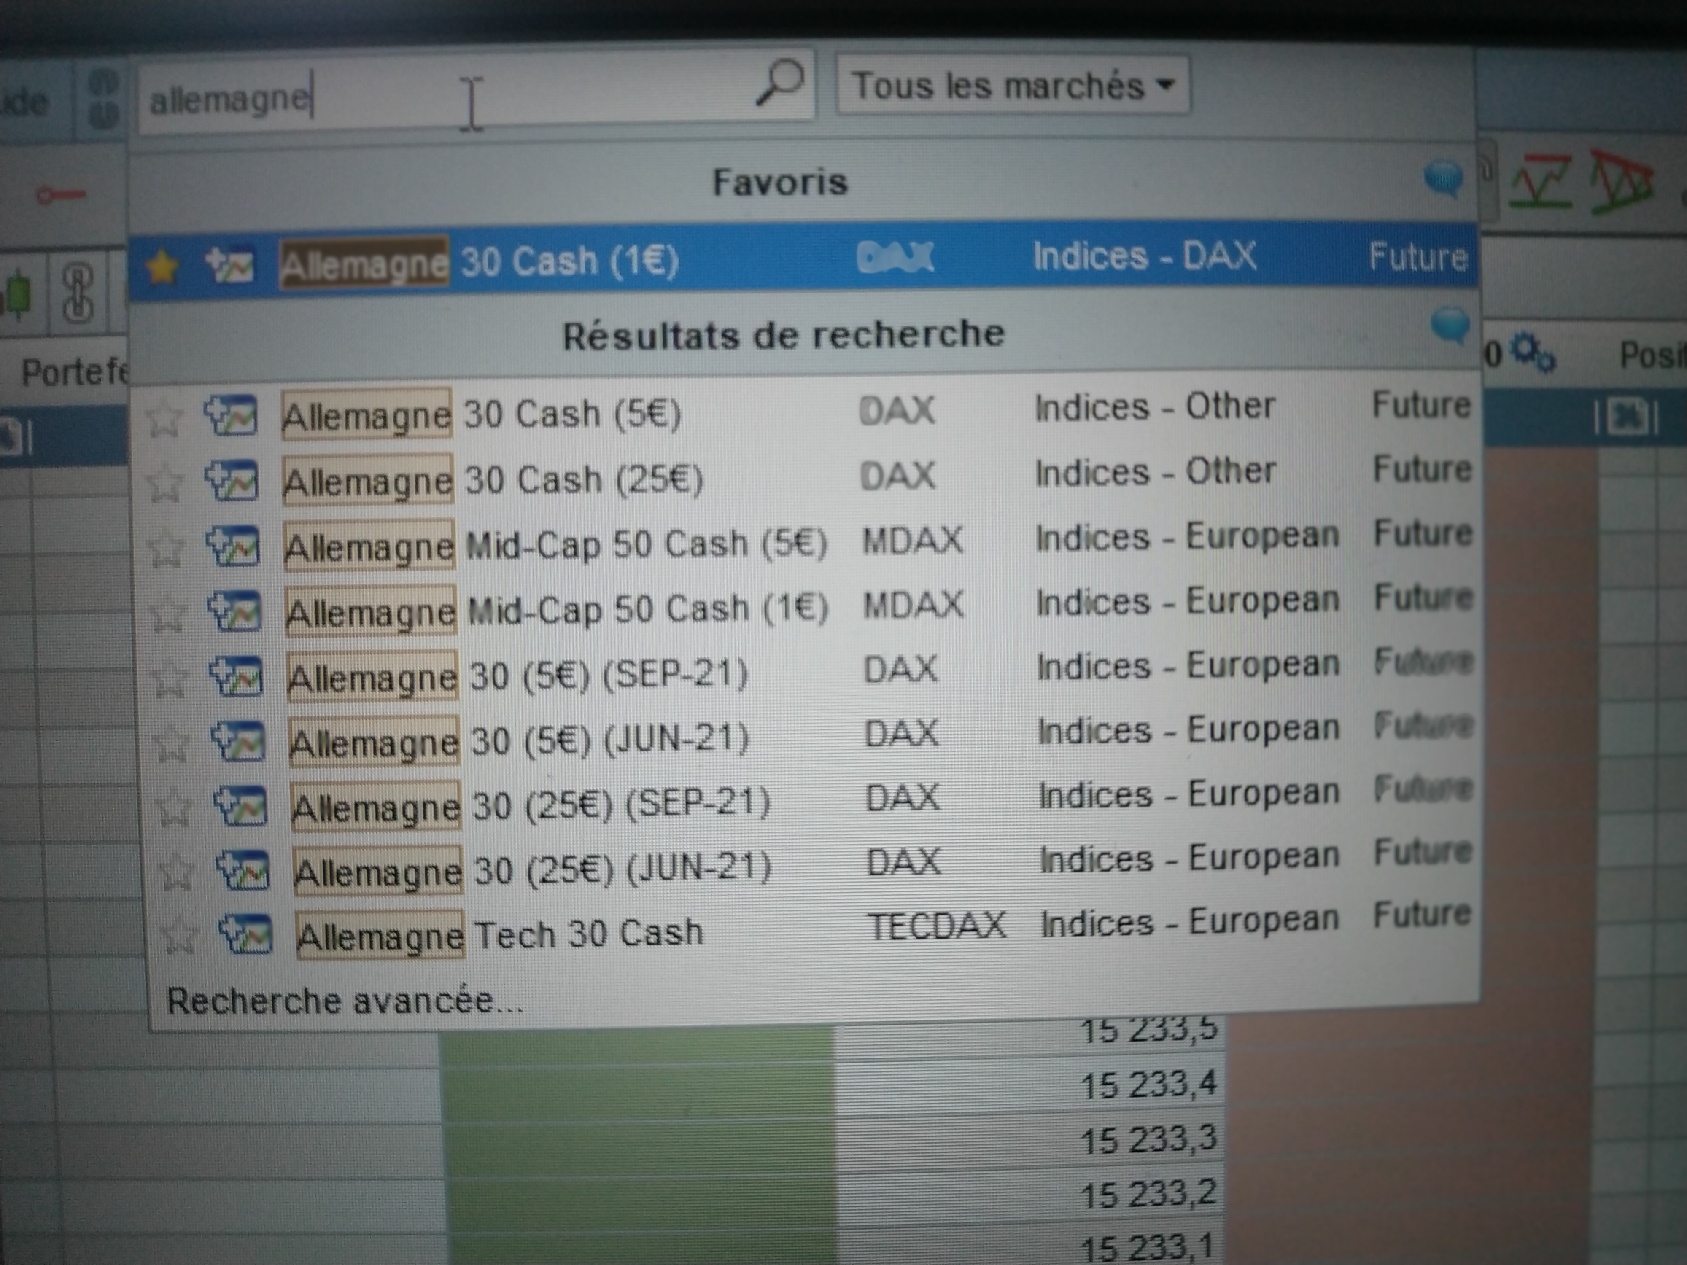Star the Allemagne 30 Cash (5€) result

[163, 418]
